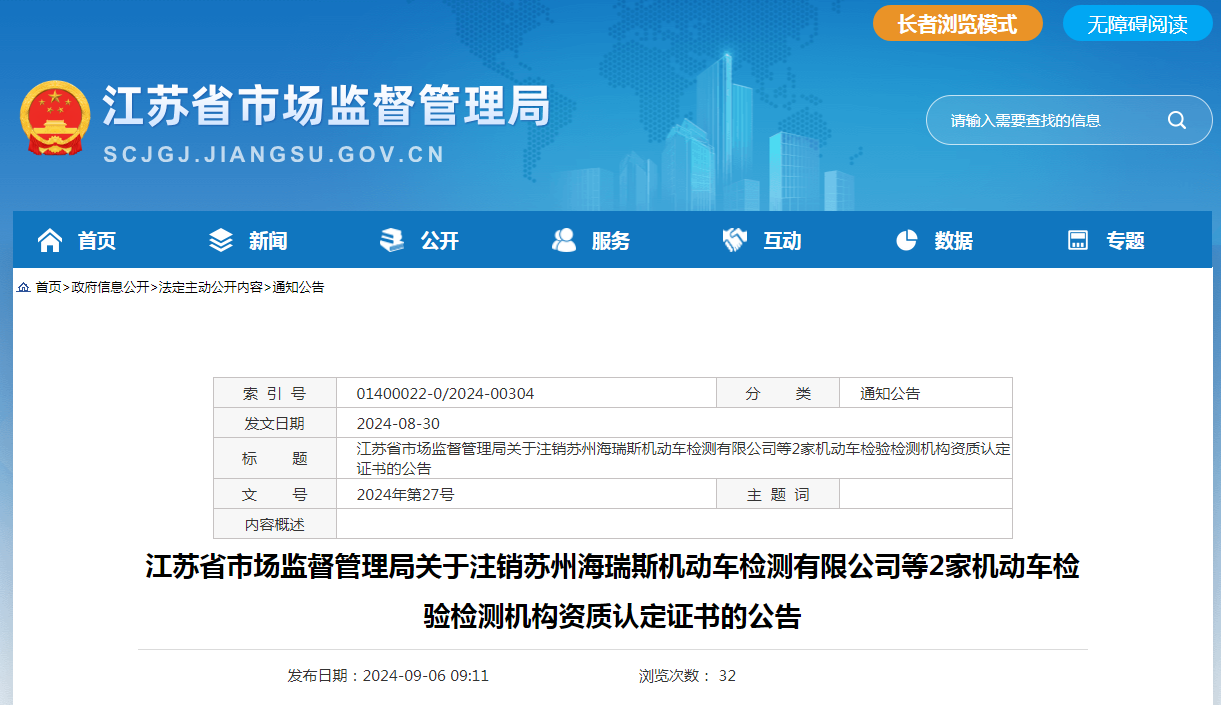Open the 新闻 navigation menu
Screen dimensions: 1221x705
coord(268,241)
